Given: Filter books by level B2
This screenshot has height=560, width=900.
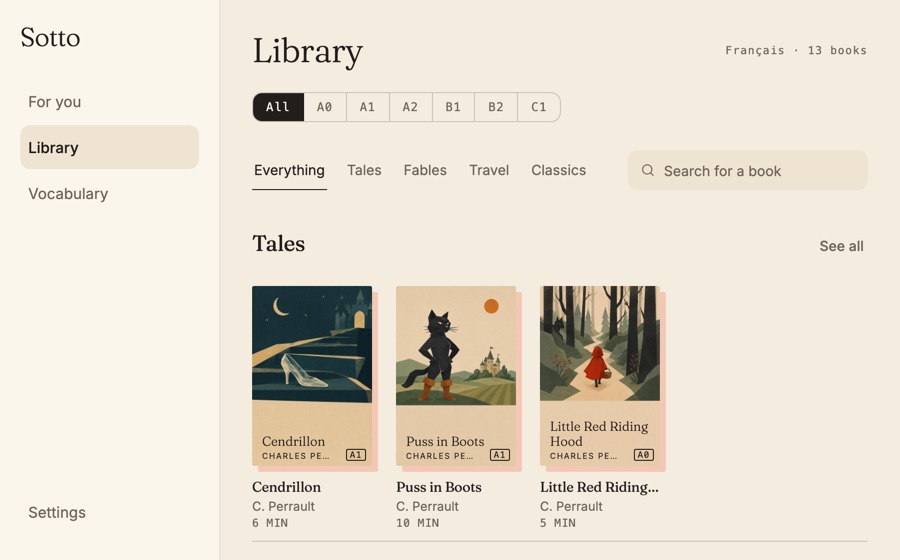Looking at the screenshot, I should [496, 107].
